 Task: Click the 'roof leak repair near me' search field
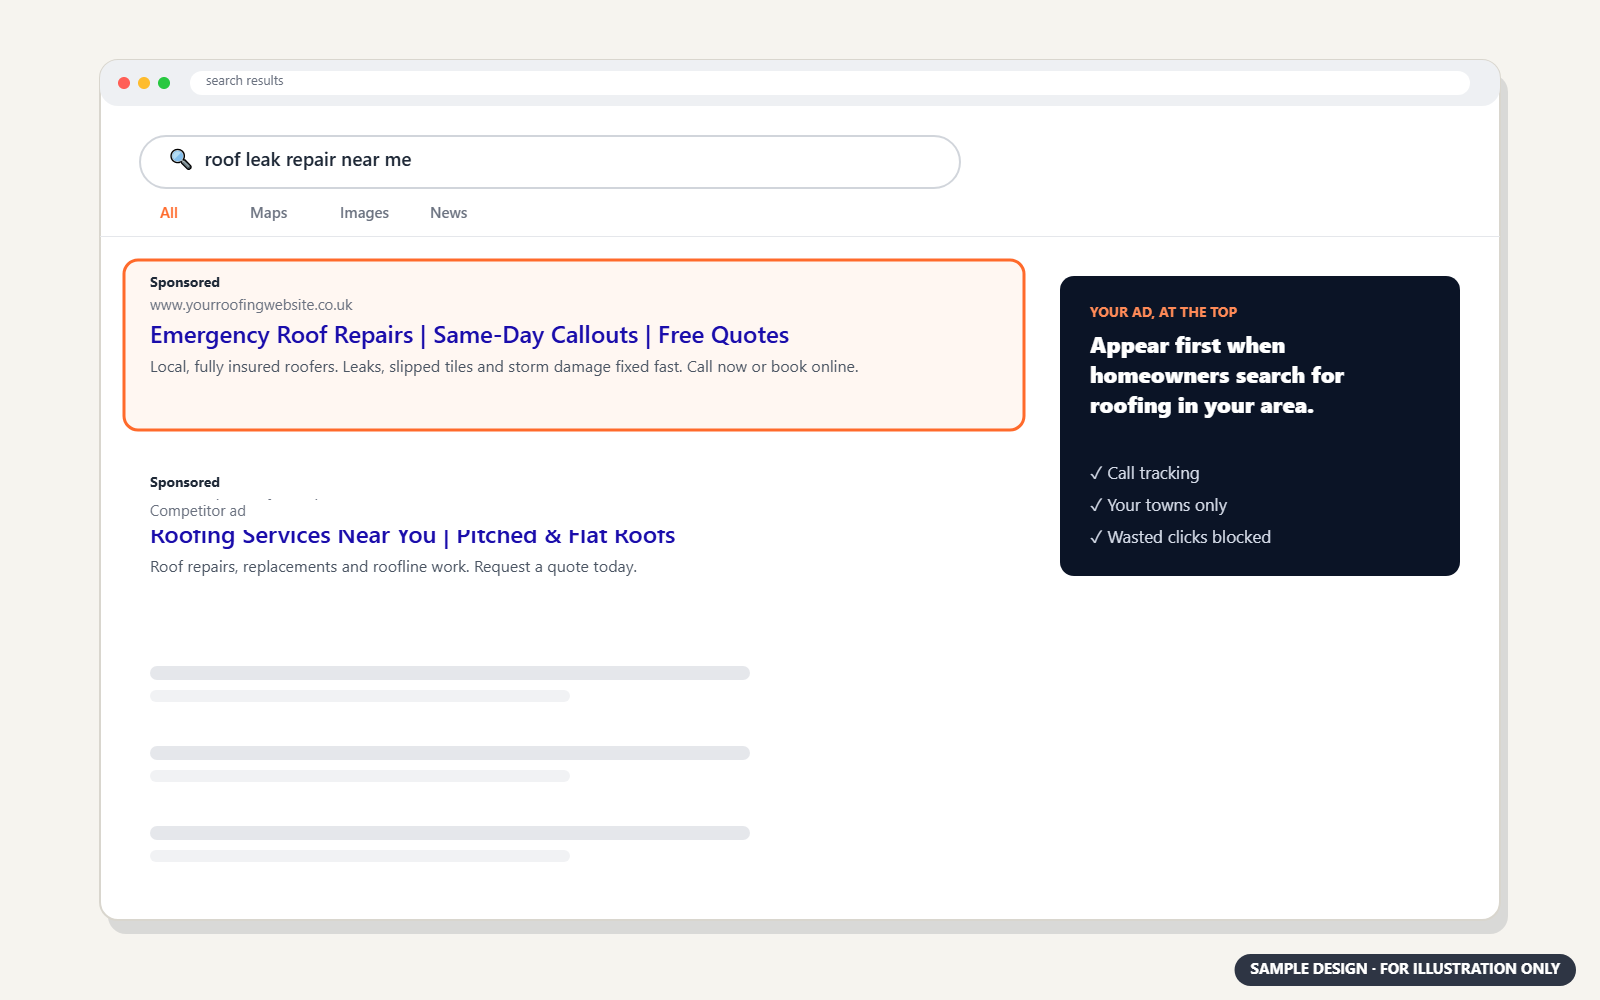(x=550, y=162)
